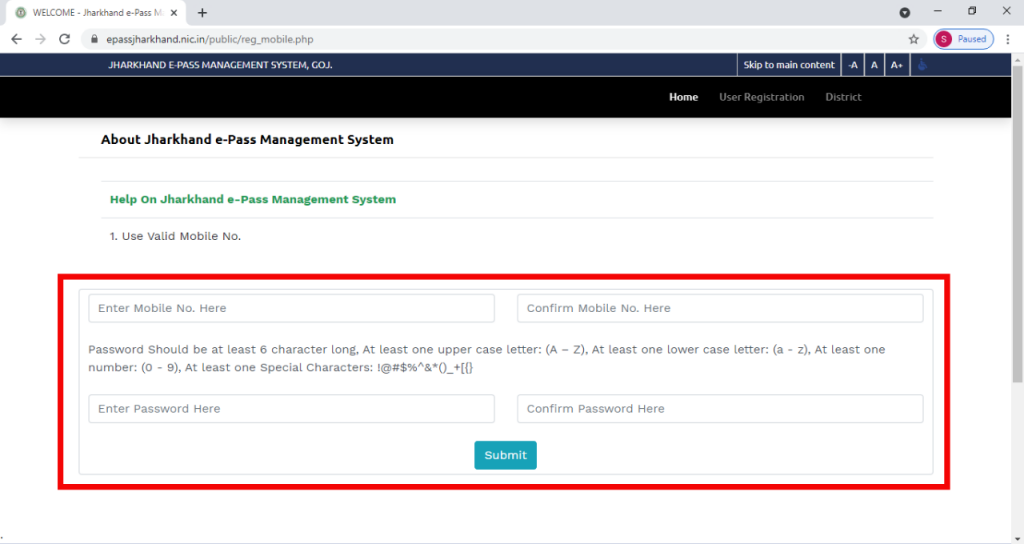Click the browser forward arrow
This screenshot has height=544, width=1024.
click(x=40, y=39)
